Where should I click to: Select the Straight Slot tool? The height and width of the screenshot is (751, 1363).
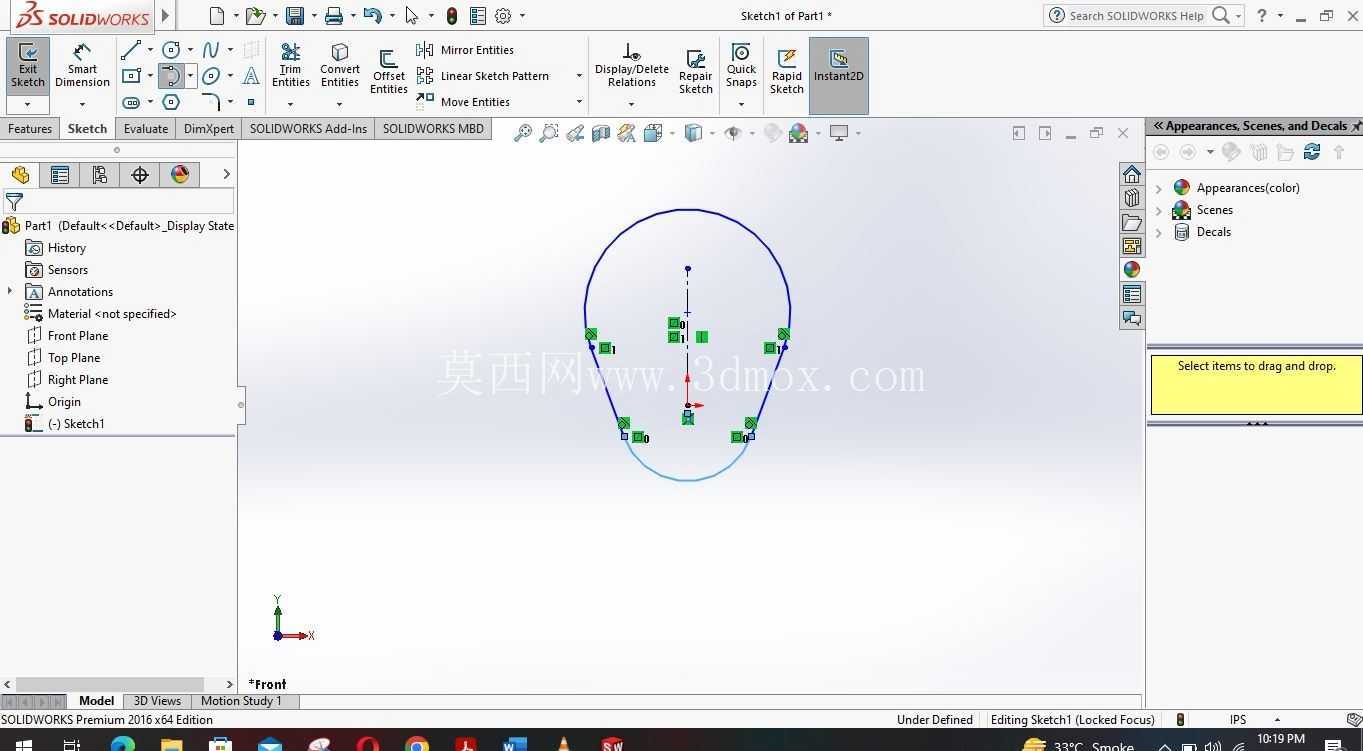131,102
